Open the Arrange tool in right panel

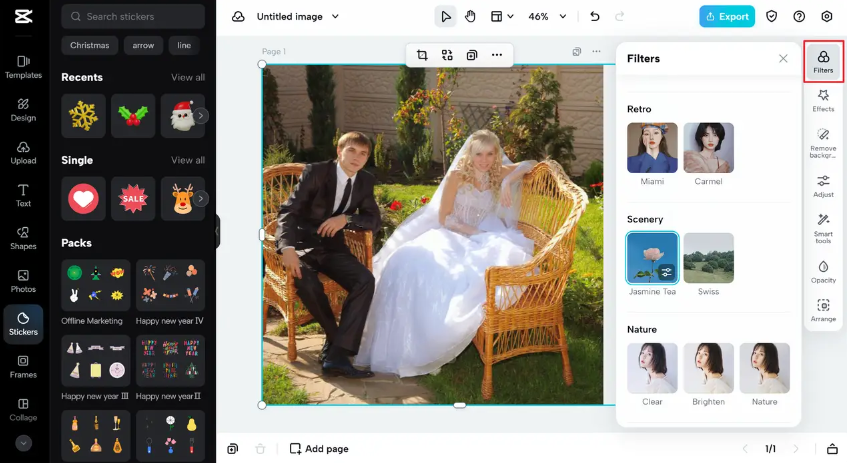pyautogui.click(x=823, y=311)
